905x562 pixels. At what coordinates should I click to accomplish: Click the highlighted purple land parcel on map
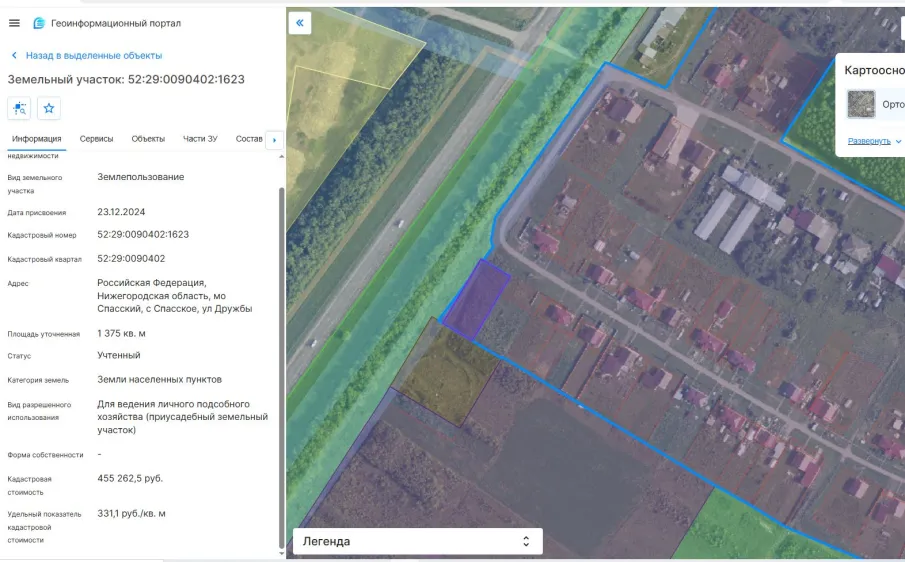(x=476, y=299)
